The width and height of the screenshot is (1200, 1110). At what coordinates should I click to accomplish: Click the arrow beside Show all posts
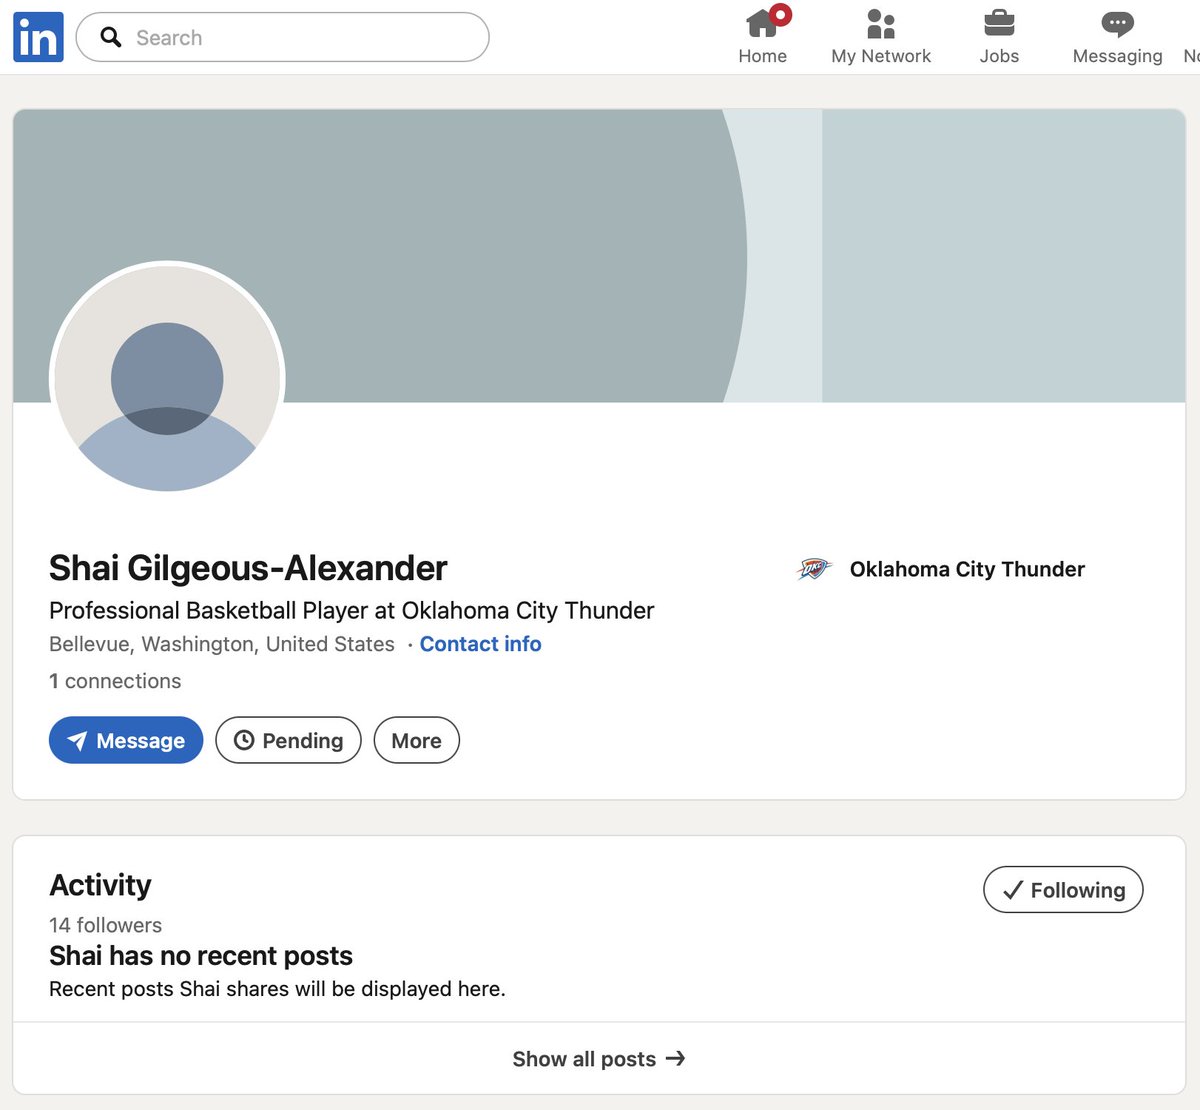[676, 1058]
